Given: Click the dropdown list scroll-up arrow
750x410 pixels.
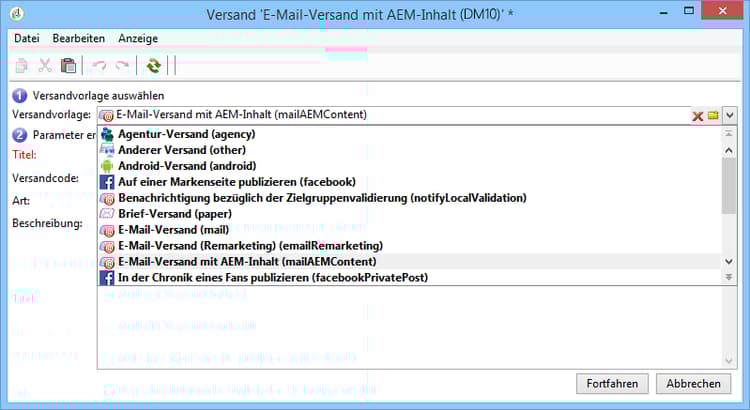Looking at the screenshot, I should pos(729,150).
